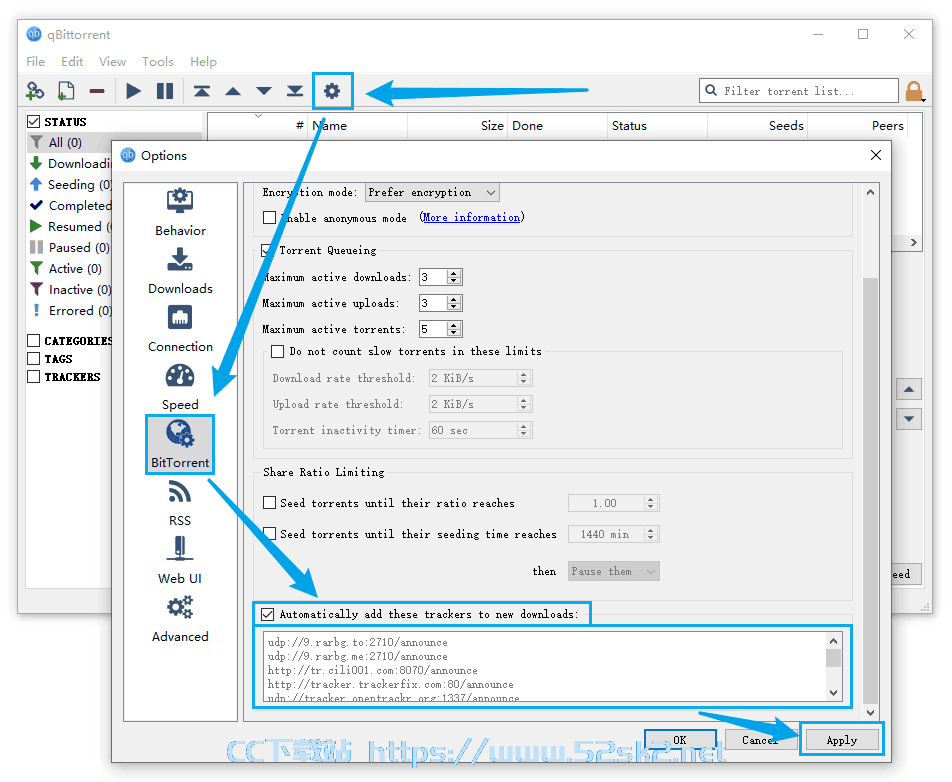Image resolution: width=952 pixels, height=782 pixels.
Task: Select the BitTorrent options section
Action: click(180, 444)
